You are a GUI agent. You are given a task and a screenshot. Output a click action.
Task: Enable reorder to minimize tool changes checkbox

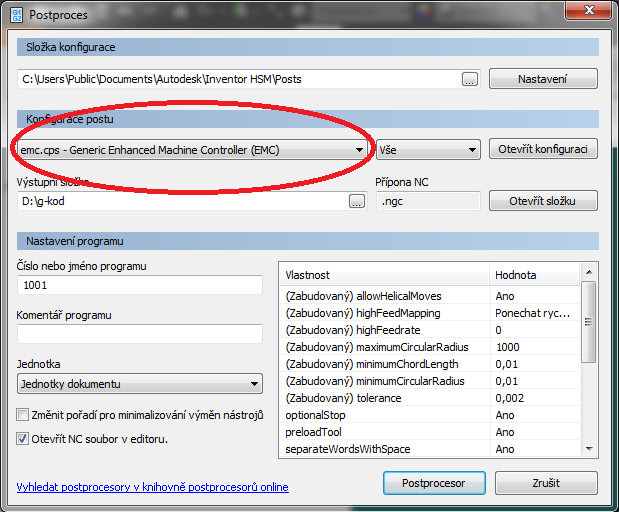[23, 415]
